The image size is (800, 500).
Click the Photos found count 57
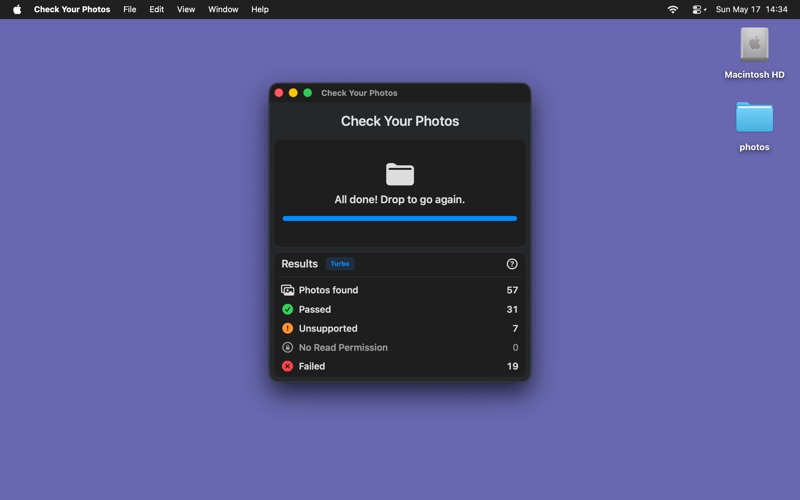512,290
